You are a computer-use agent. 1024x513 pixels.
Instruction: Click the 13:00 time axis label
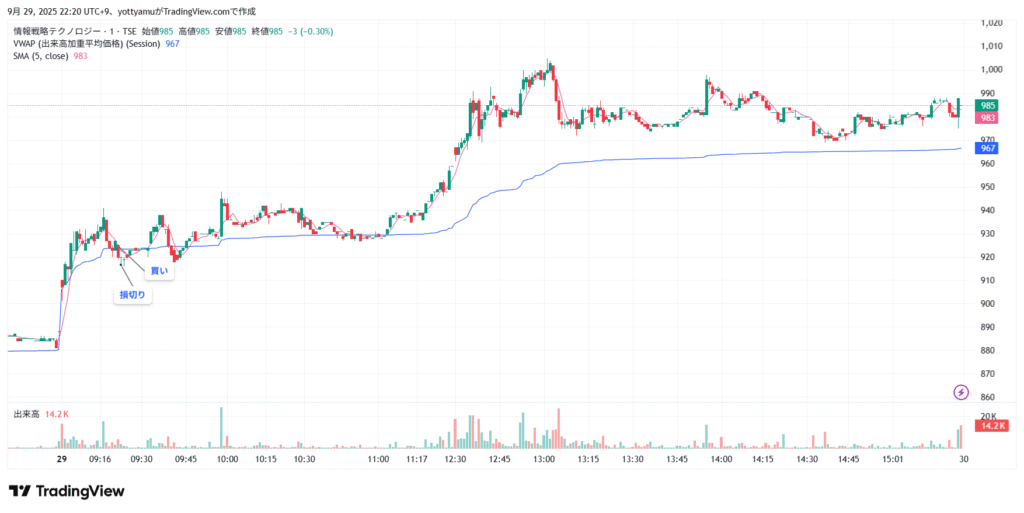[544, 459]
